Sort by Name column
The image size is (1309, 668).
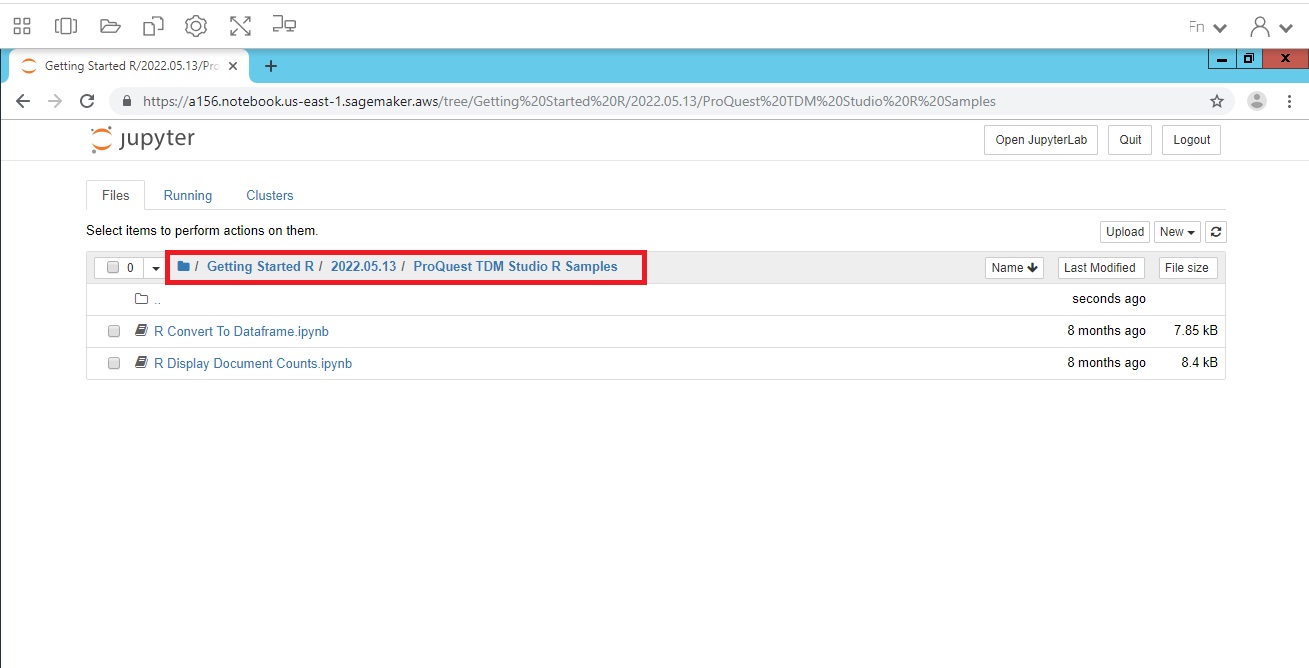coord(1015,268)
